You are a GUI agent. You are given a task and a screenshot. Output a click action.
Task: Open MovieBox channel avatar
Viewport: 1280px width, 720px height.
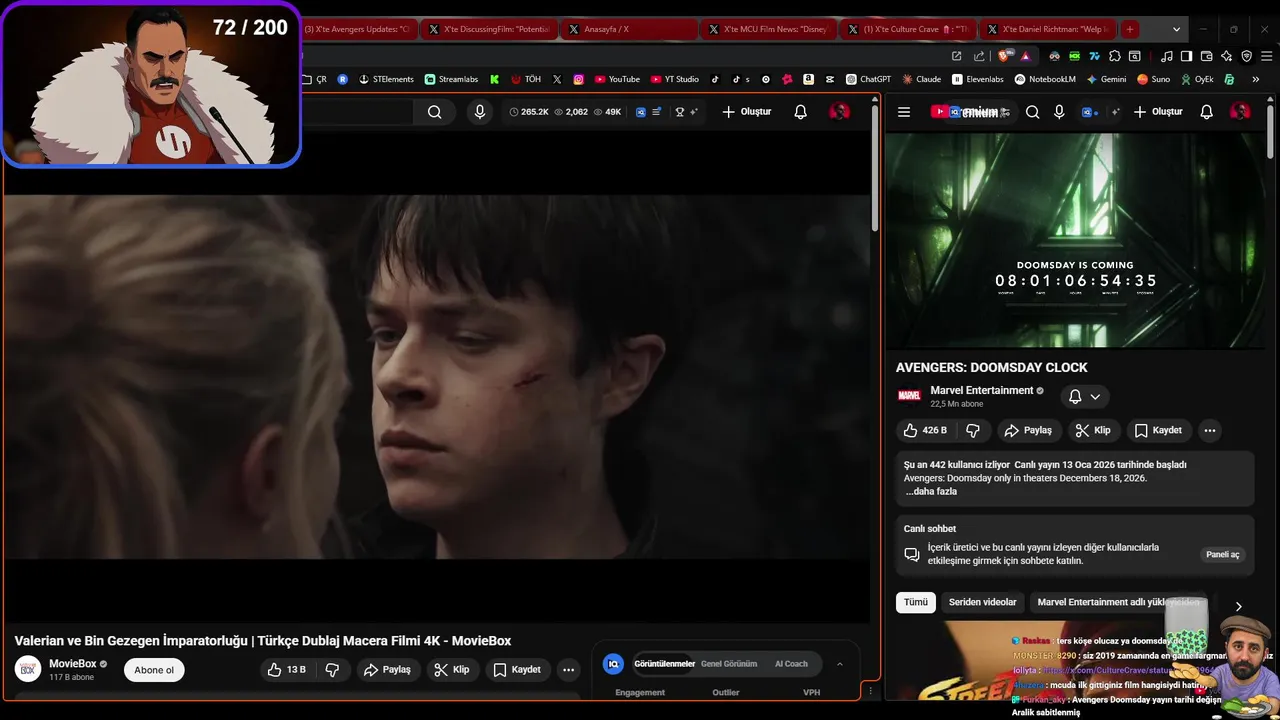pos(28,669)
